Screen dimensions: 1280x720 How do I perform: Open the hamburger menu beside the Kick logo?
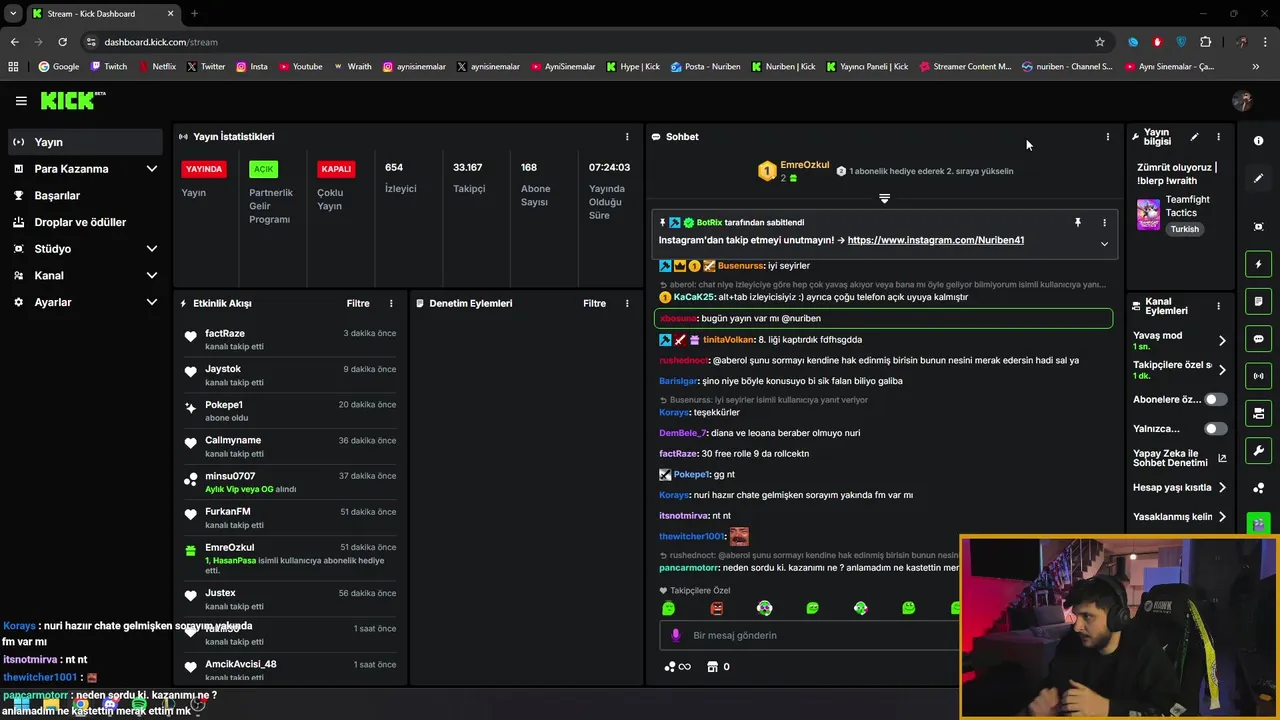[21, 101]
